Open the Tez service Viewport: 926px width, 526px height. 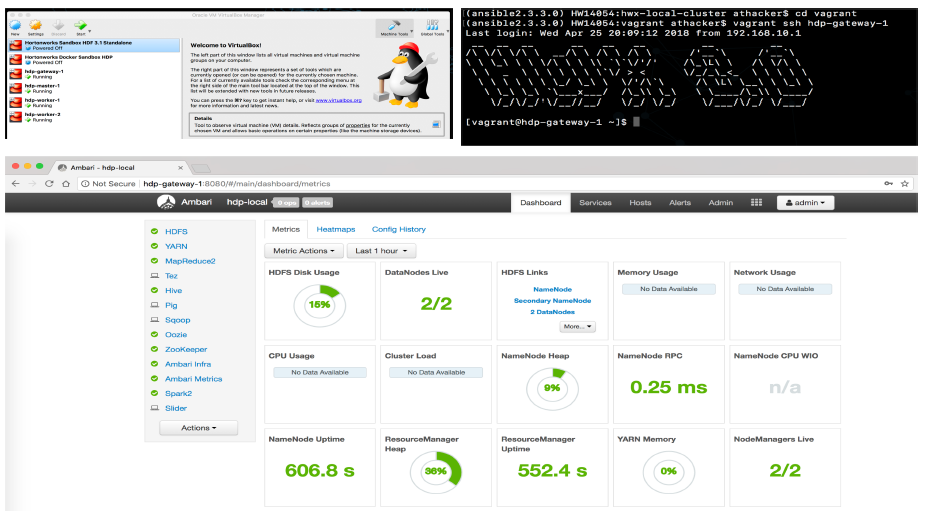pyautogui.click(x=171, y=276)
